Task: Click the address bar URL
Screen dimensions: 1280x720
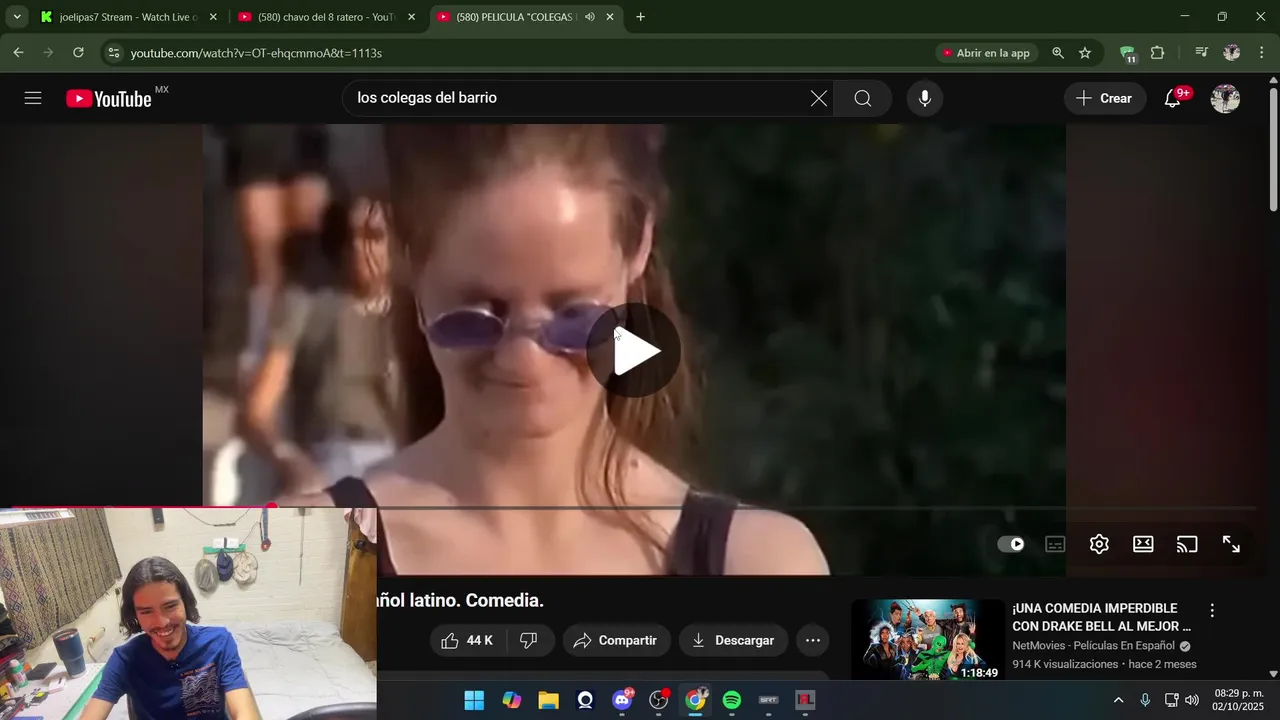Action: pos(256,53)
